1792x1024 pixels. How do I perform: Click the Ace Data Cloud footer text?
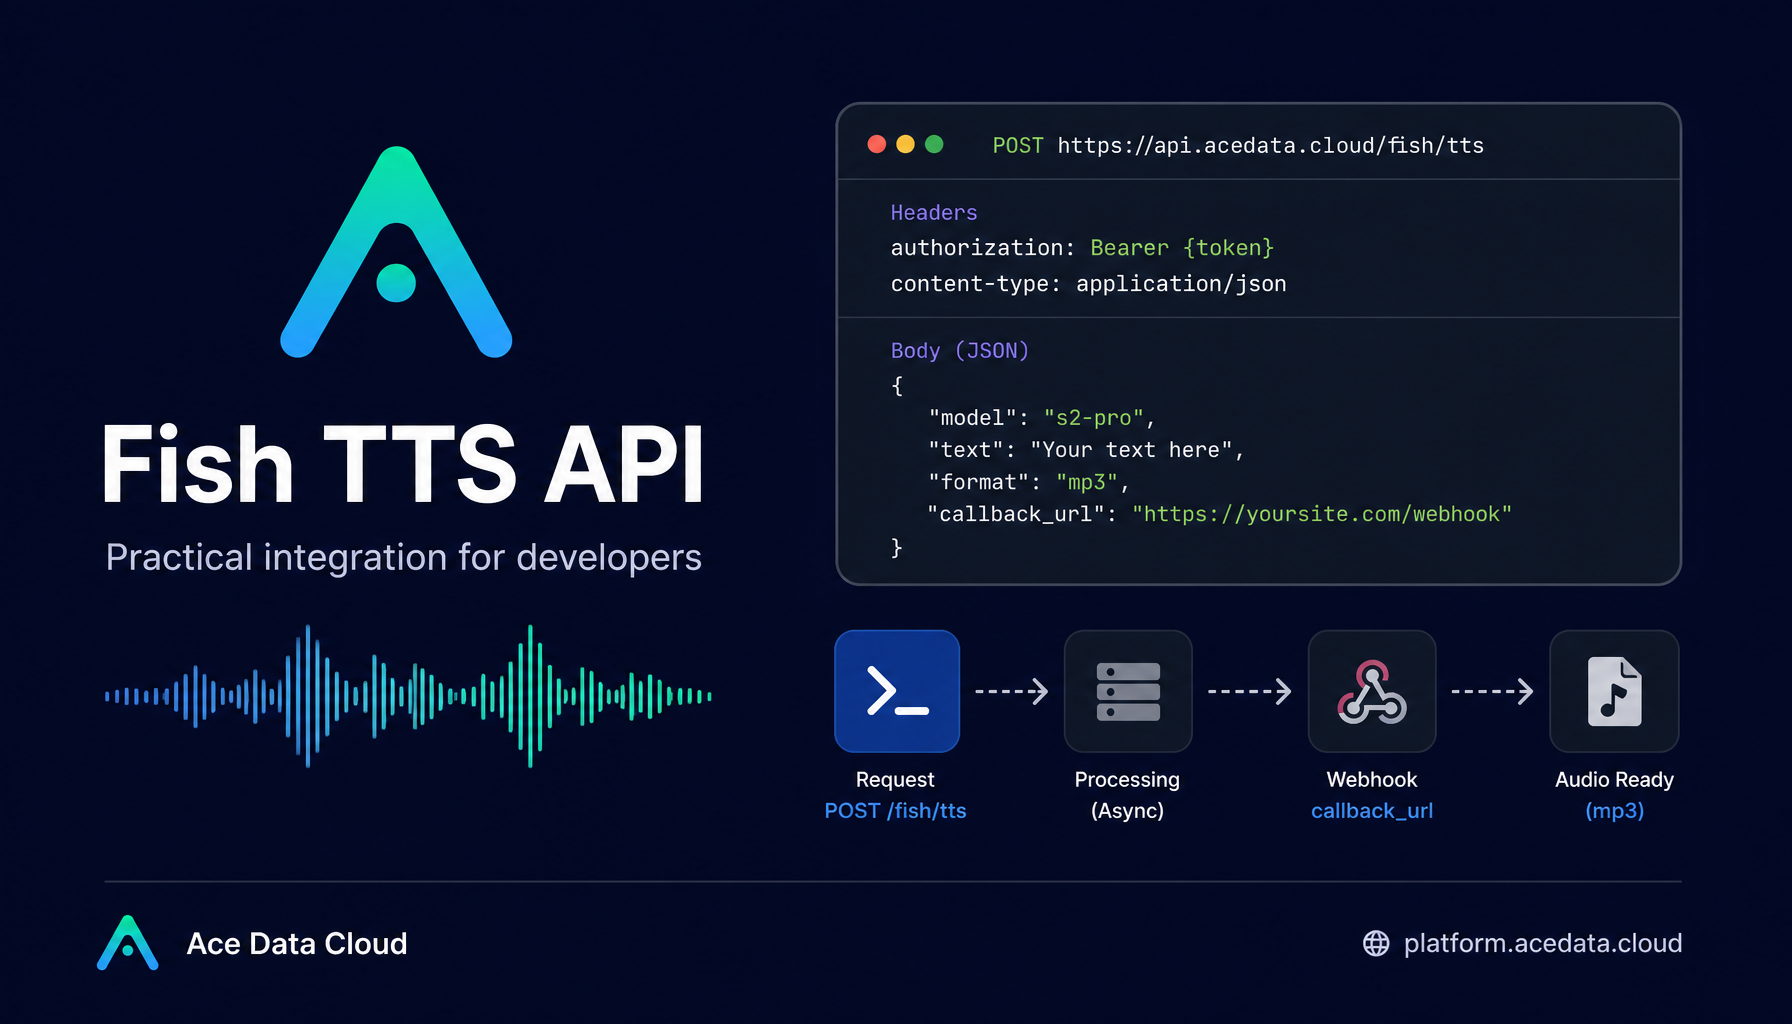[x=297, y=943]
